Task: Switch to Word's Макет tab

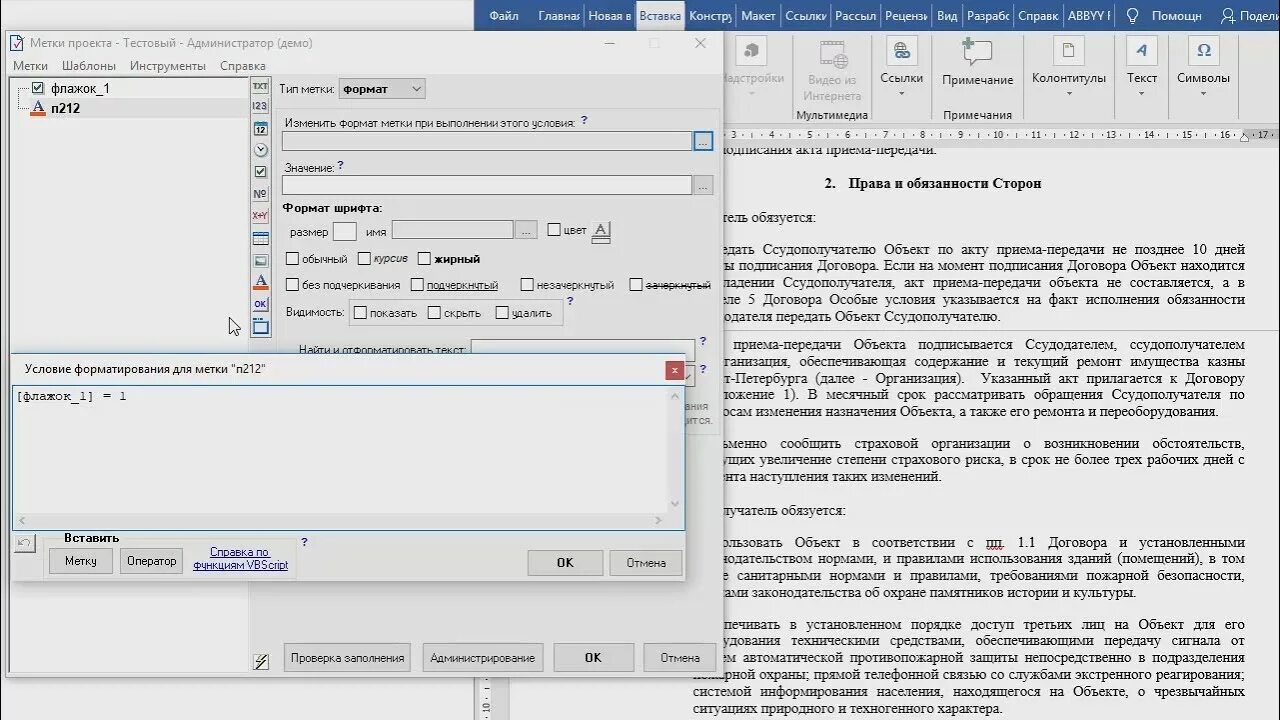Action: [758, 16]
